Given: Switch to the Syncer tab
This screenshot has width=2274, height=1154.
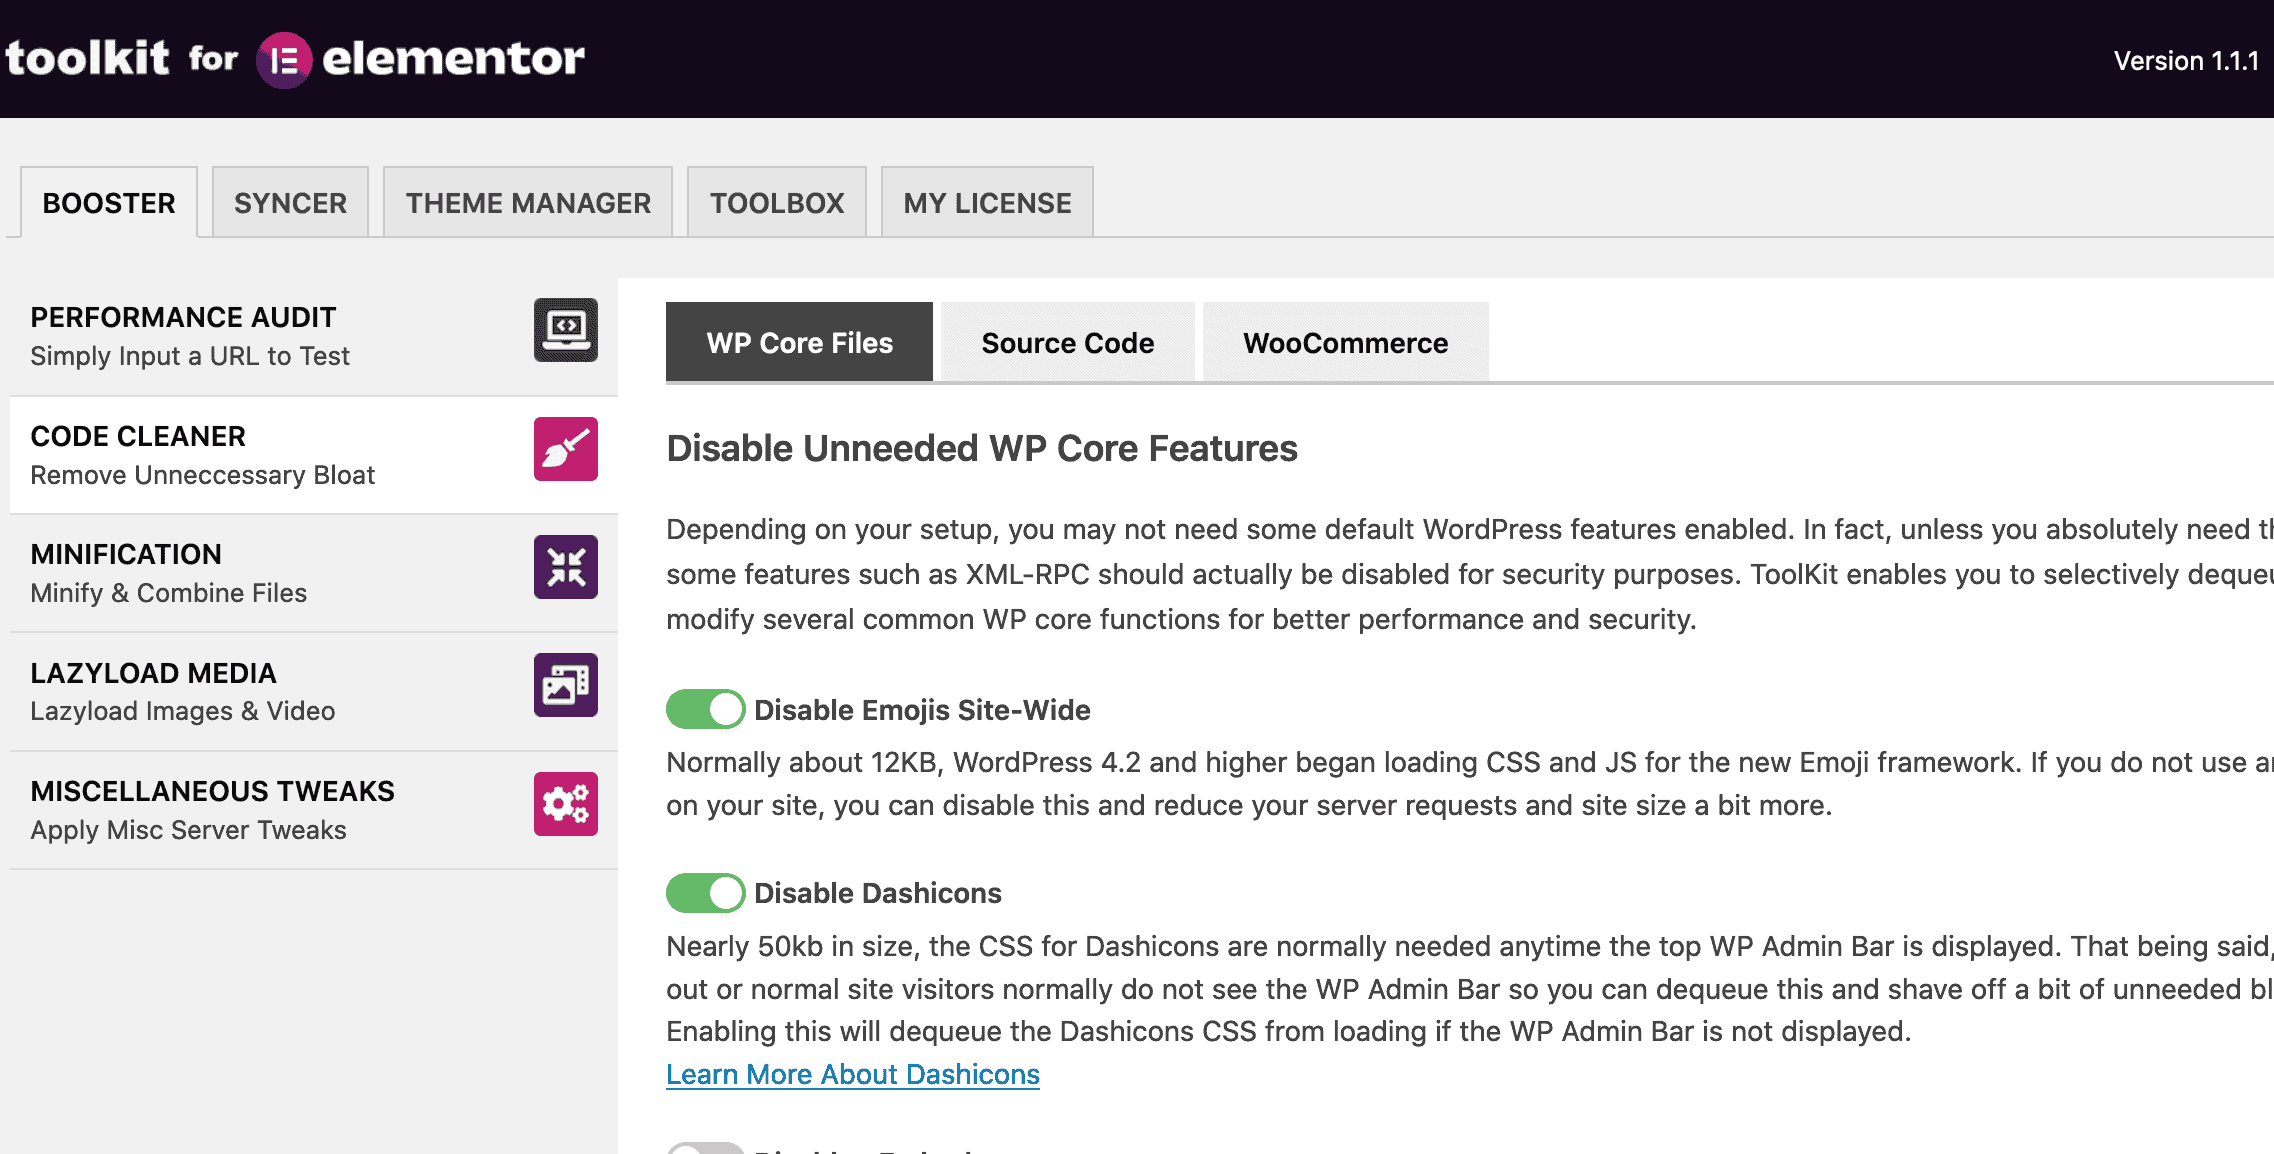Looking at the screenshot, I should pos(290,202).
